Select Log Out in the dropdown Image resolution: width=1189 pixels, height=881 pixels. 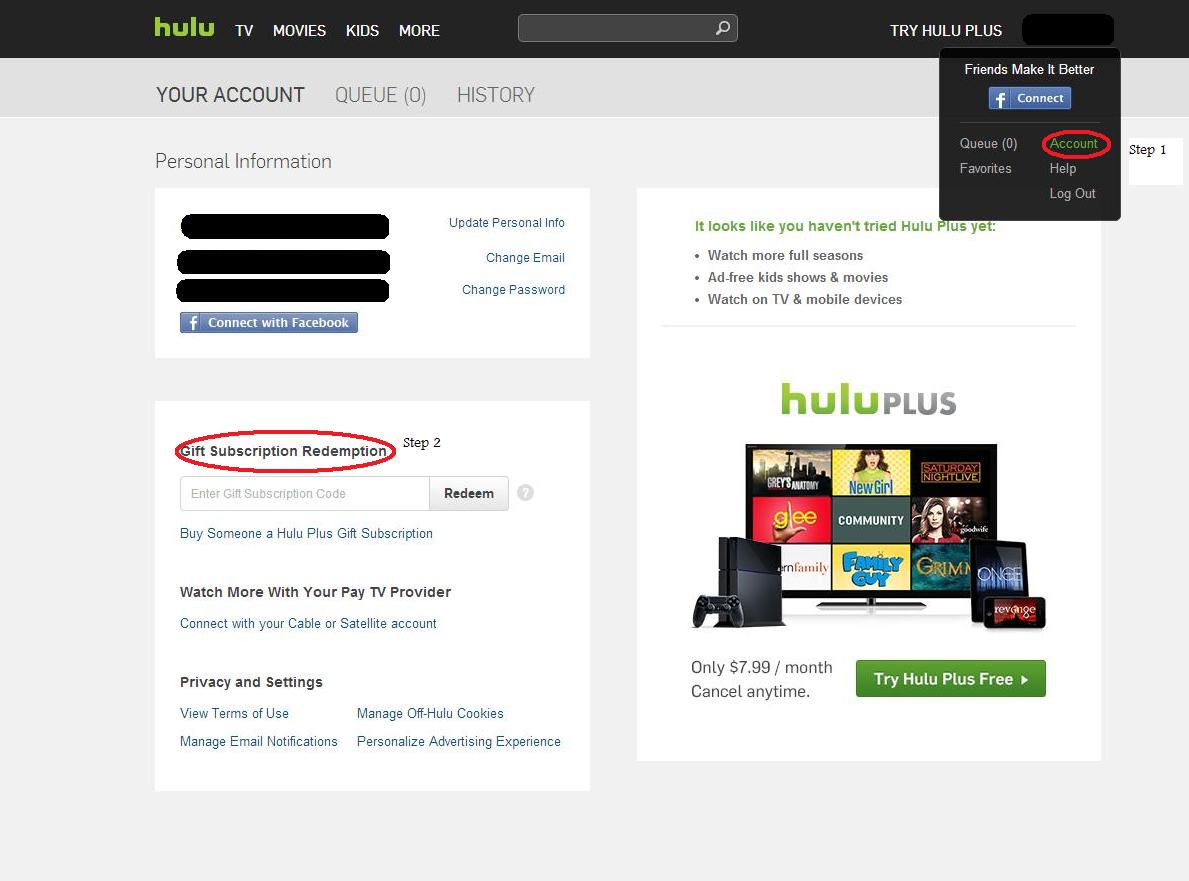pos(1072,193)
